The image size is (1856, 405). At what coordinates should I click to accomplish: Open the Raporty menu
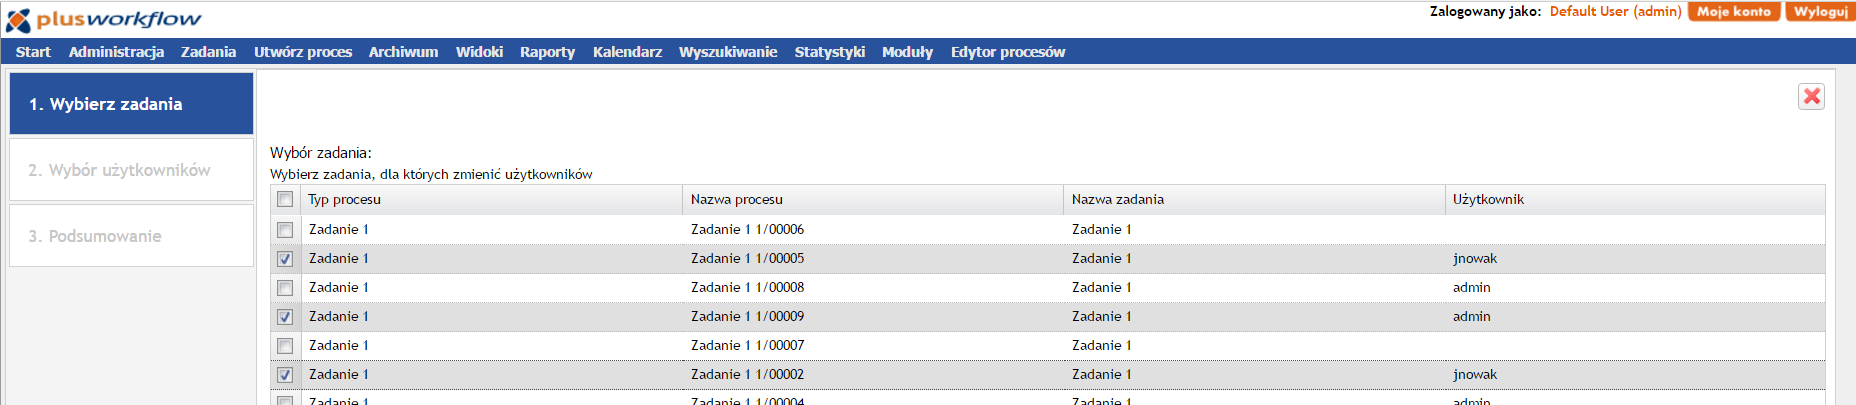point(547,52)
